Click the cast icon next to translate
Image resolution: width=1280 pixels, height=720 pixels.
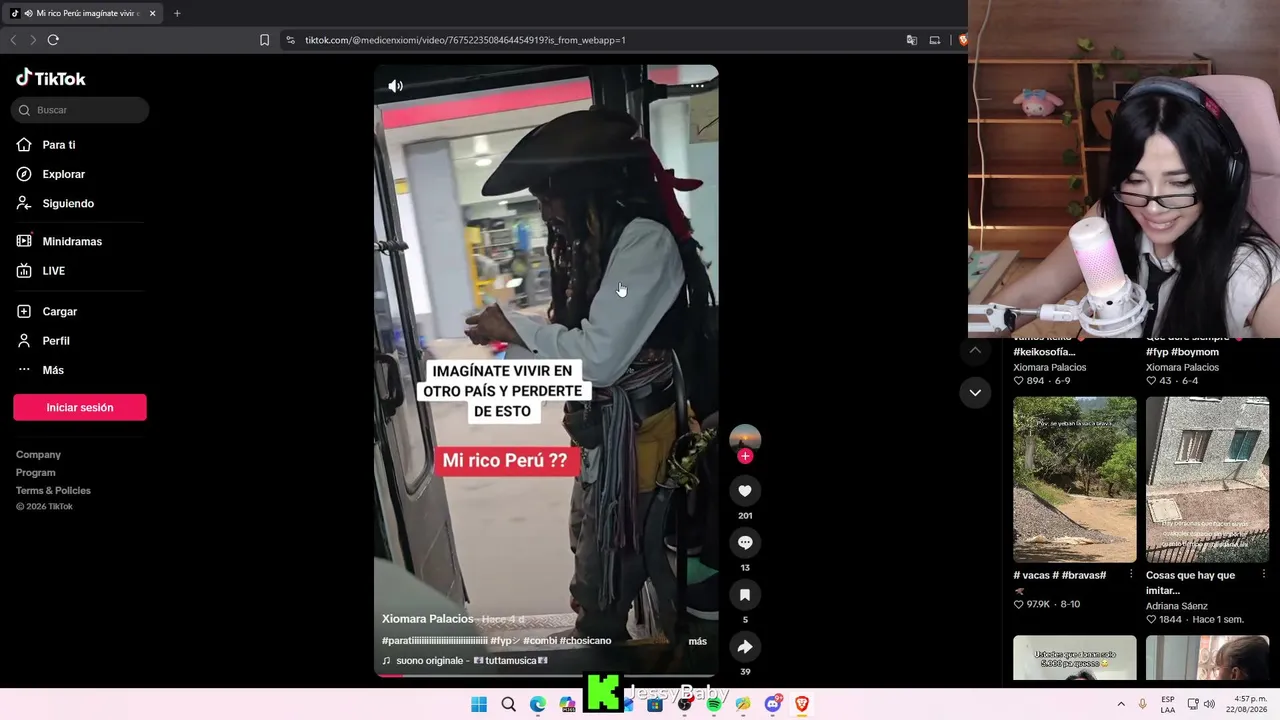pos(935,40)
